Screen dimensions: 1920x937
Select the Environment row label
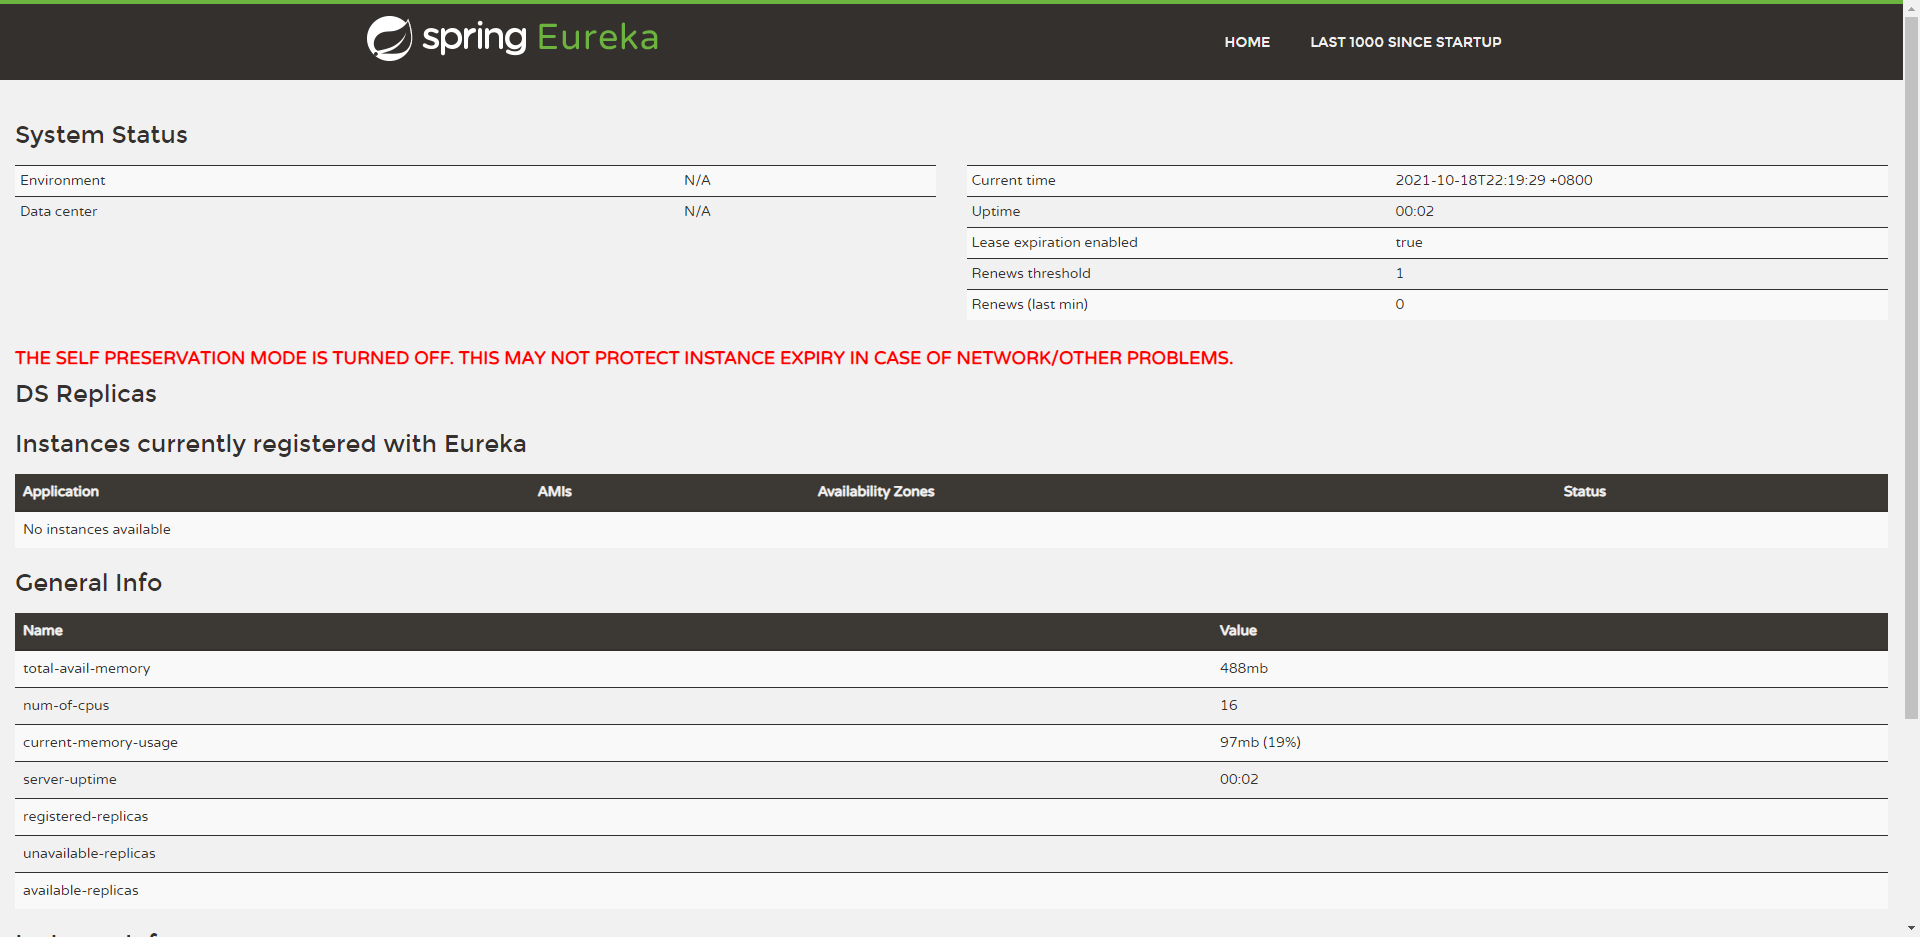(62, 180)
